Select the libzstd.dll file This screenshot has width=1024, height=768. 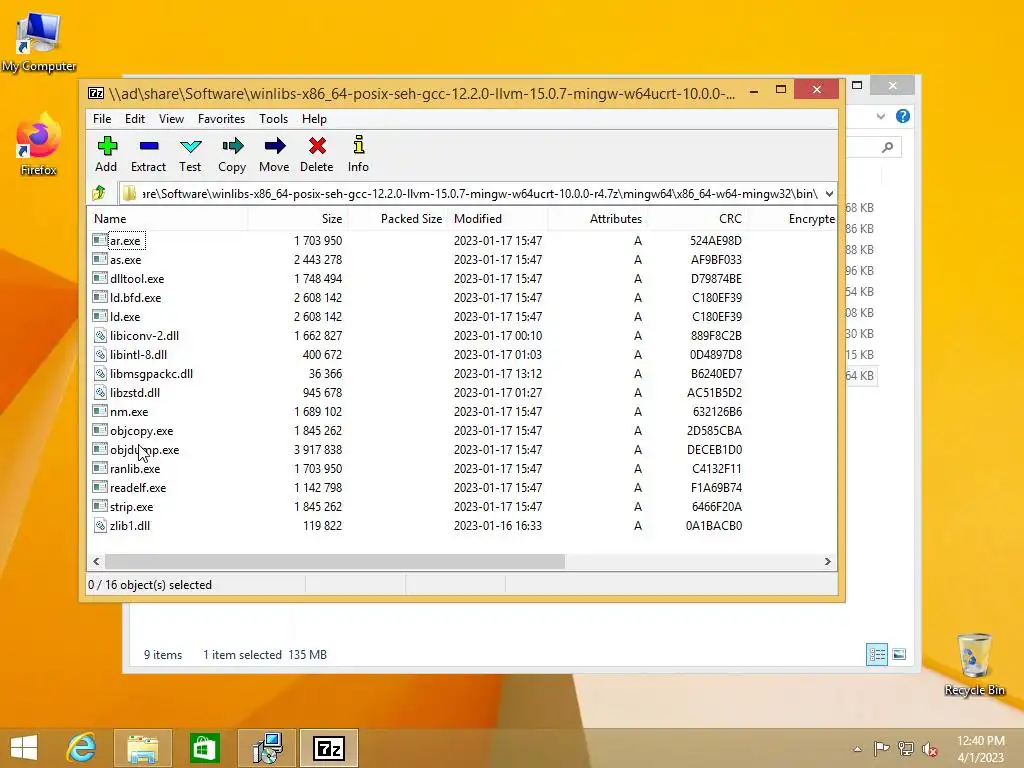pos(135,392)
